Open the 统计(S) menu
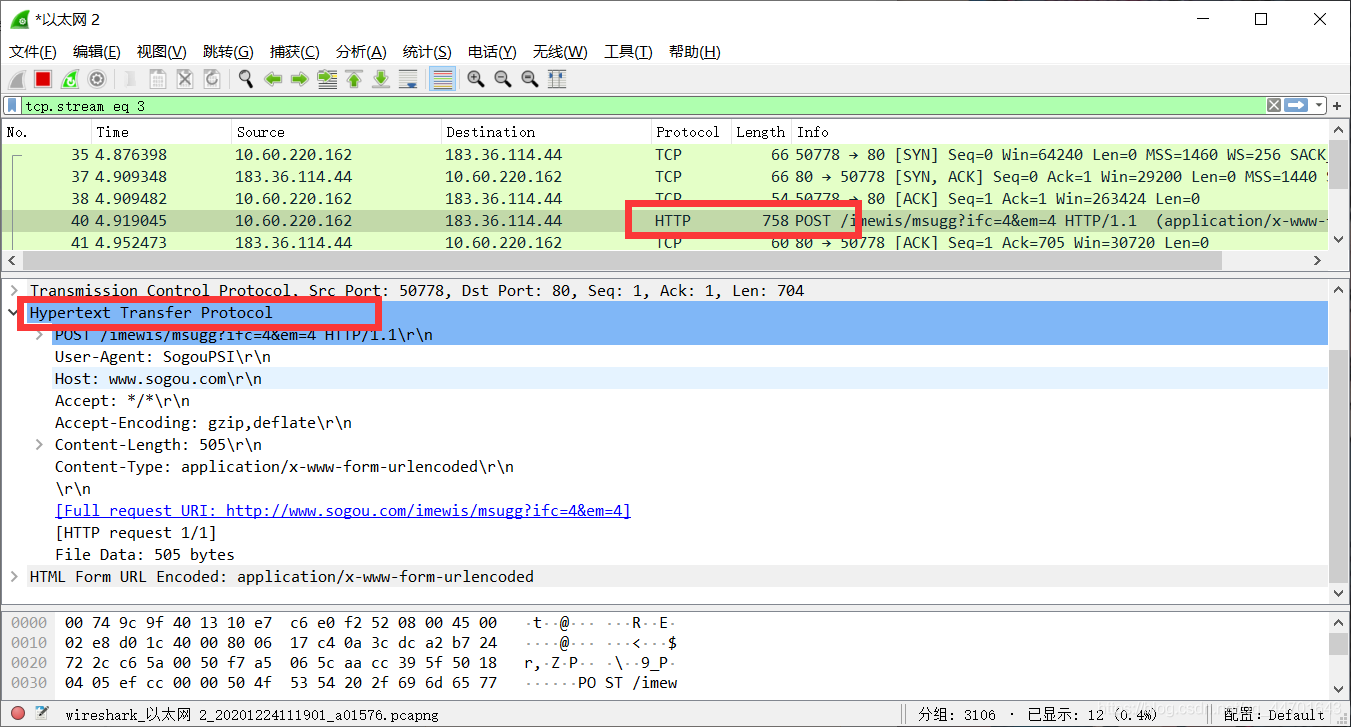Image resolution: width=1351 pixels, height=727 pixels. (427, 52)
